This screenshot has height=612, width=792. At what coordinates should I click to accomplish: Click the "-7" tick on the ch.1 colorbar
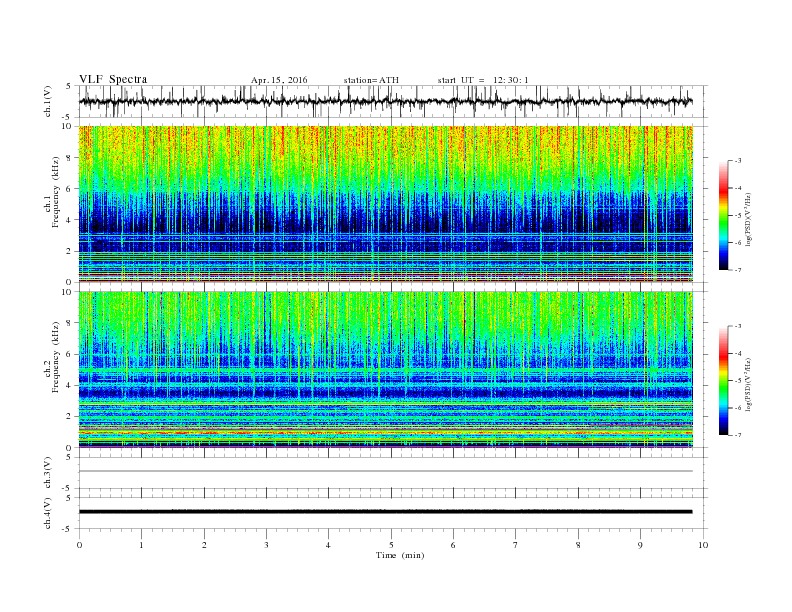[x=738, y=270]
